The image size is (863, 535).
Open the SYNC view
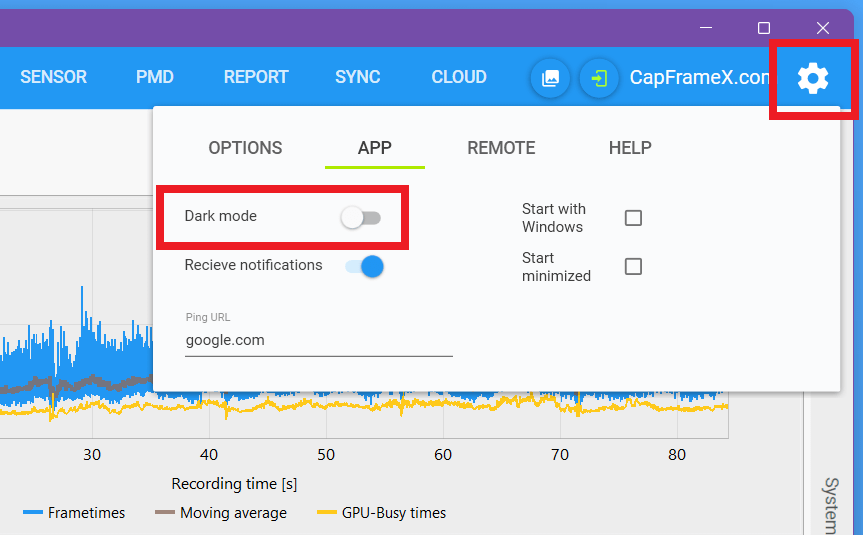pos(358,77)
